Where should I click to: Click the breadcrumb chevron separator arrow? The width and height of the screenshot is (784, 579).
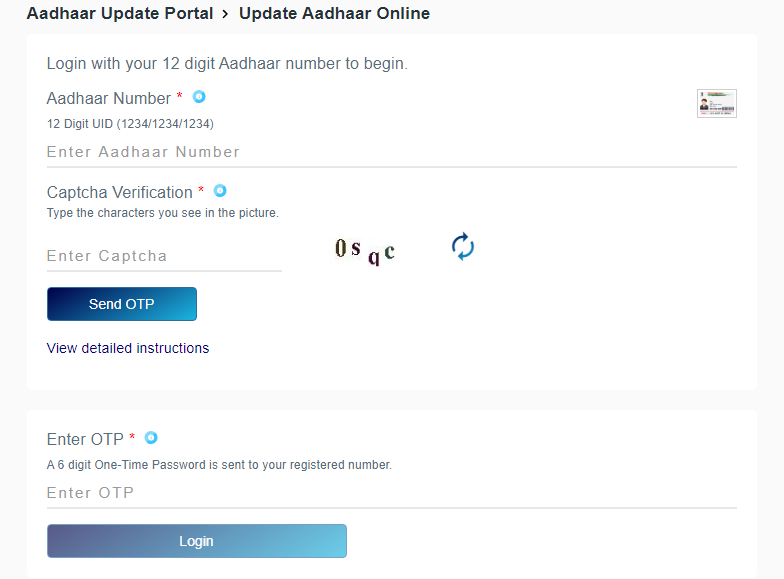226,14
